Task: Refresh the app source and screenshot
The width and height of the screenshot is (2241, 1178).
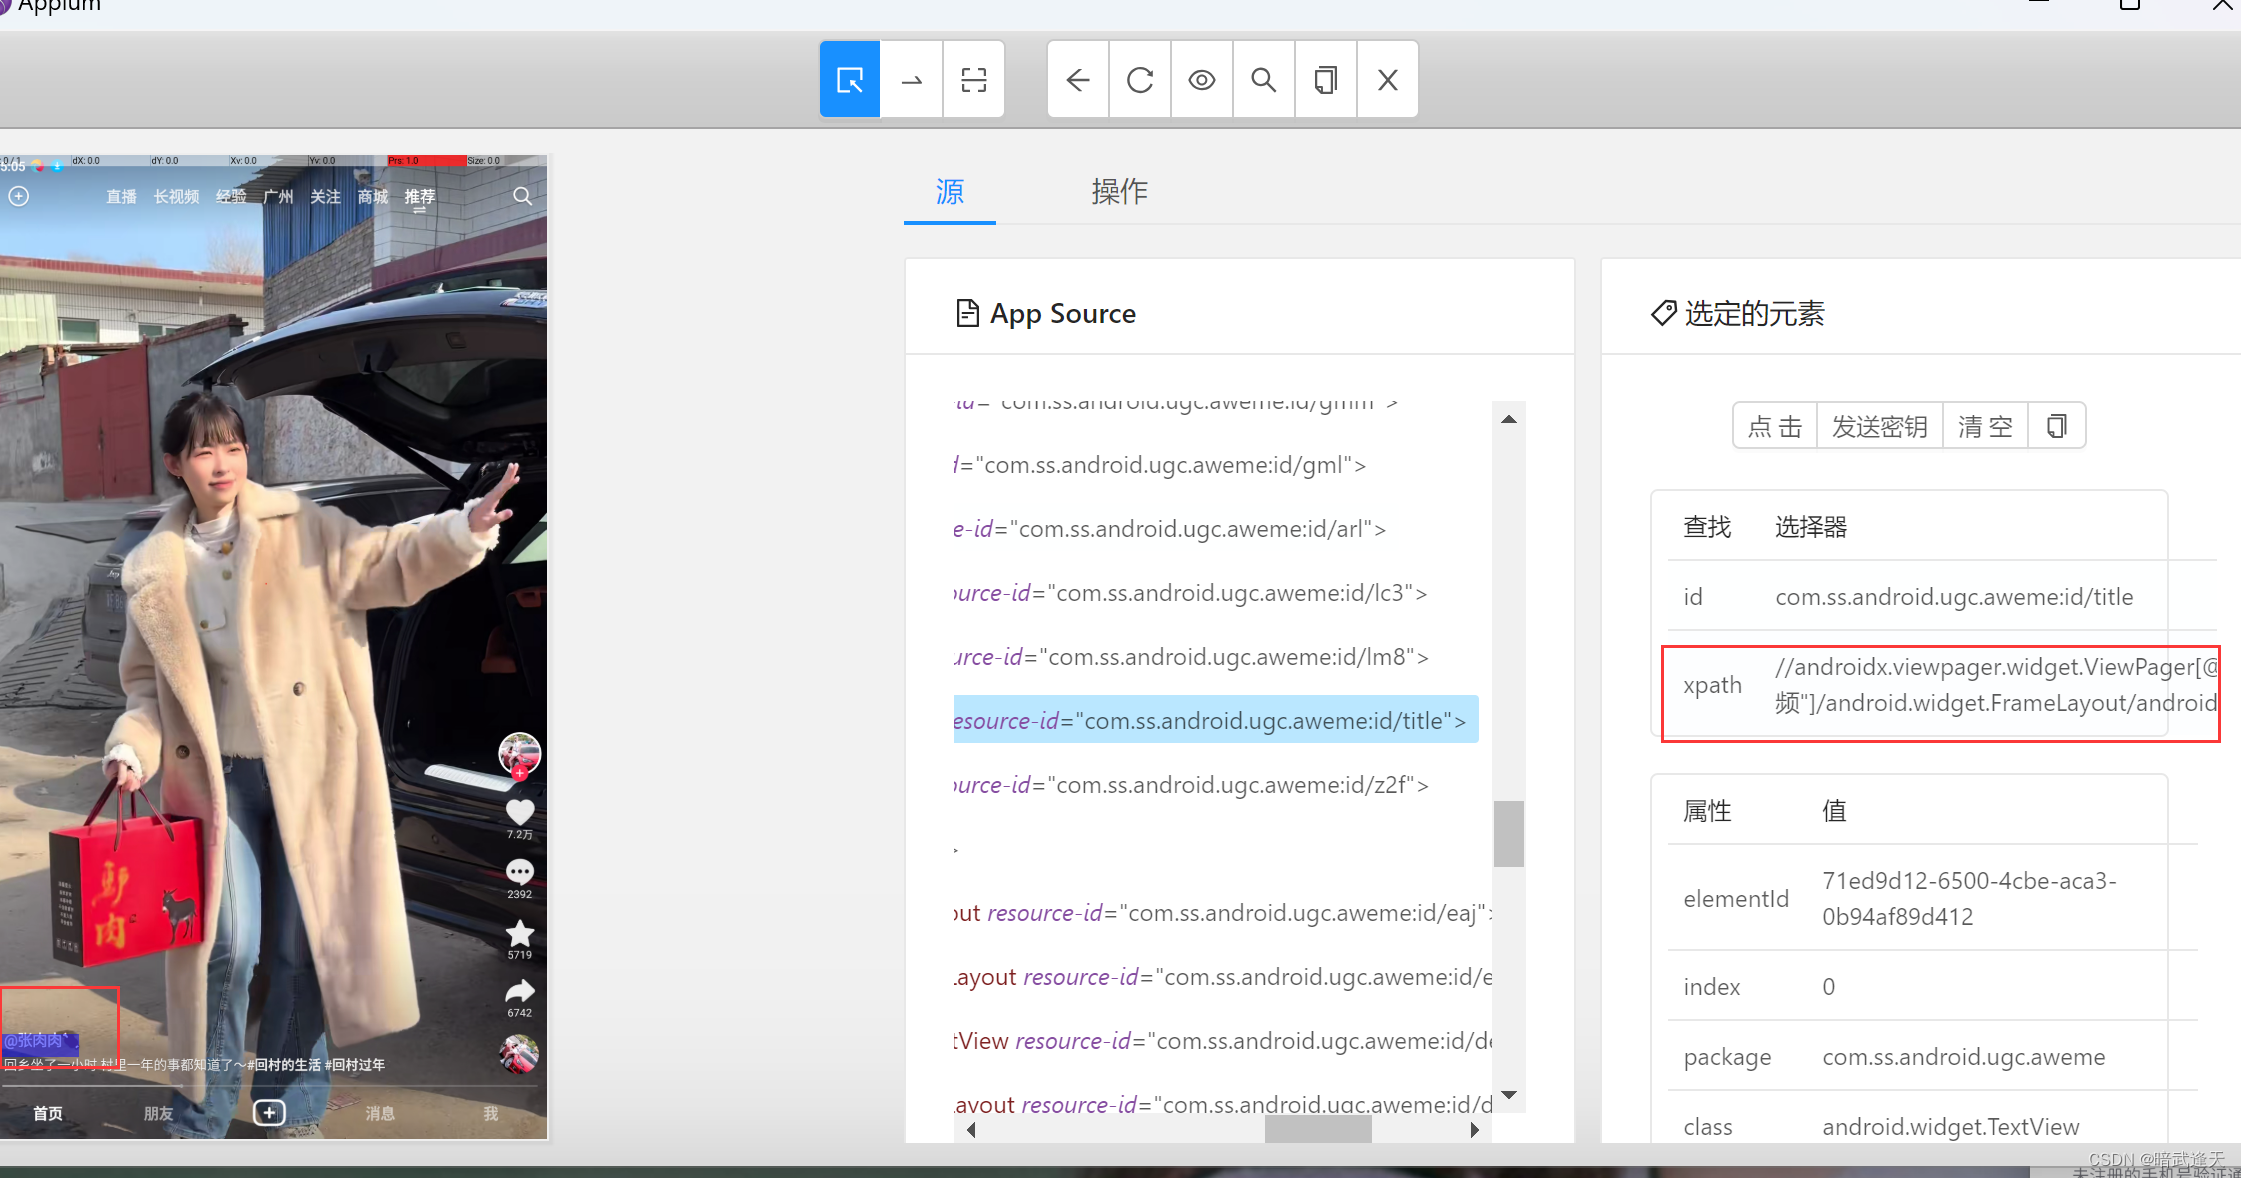Action: pos(1140,80)
